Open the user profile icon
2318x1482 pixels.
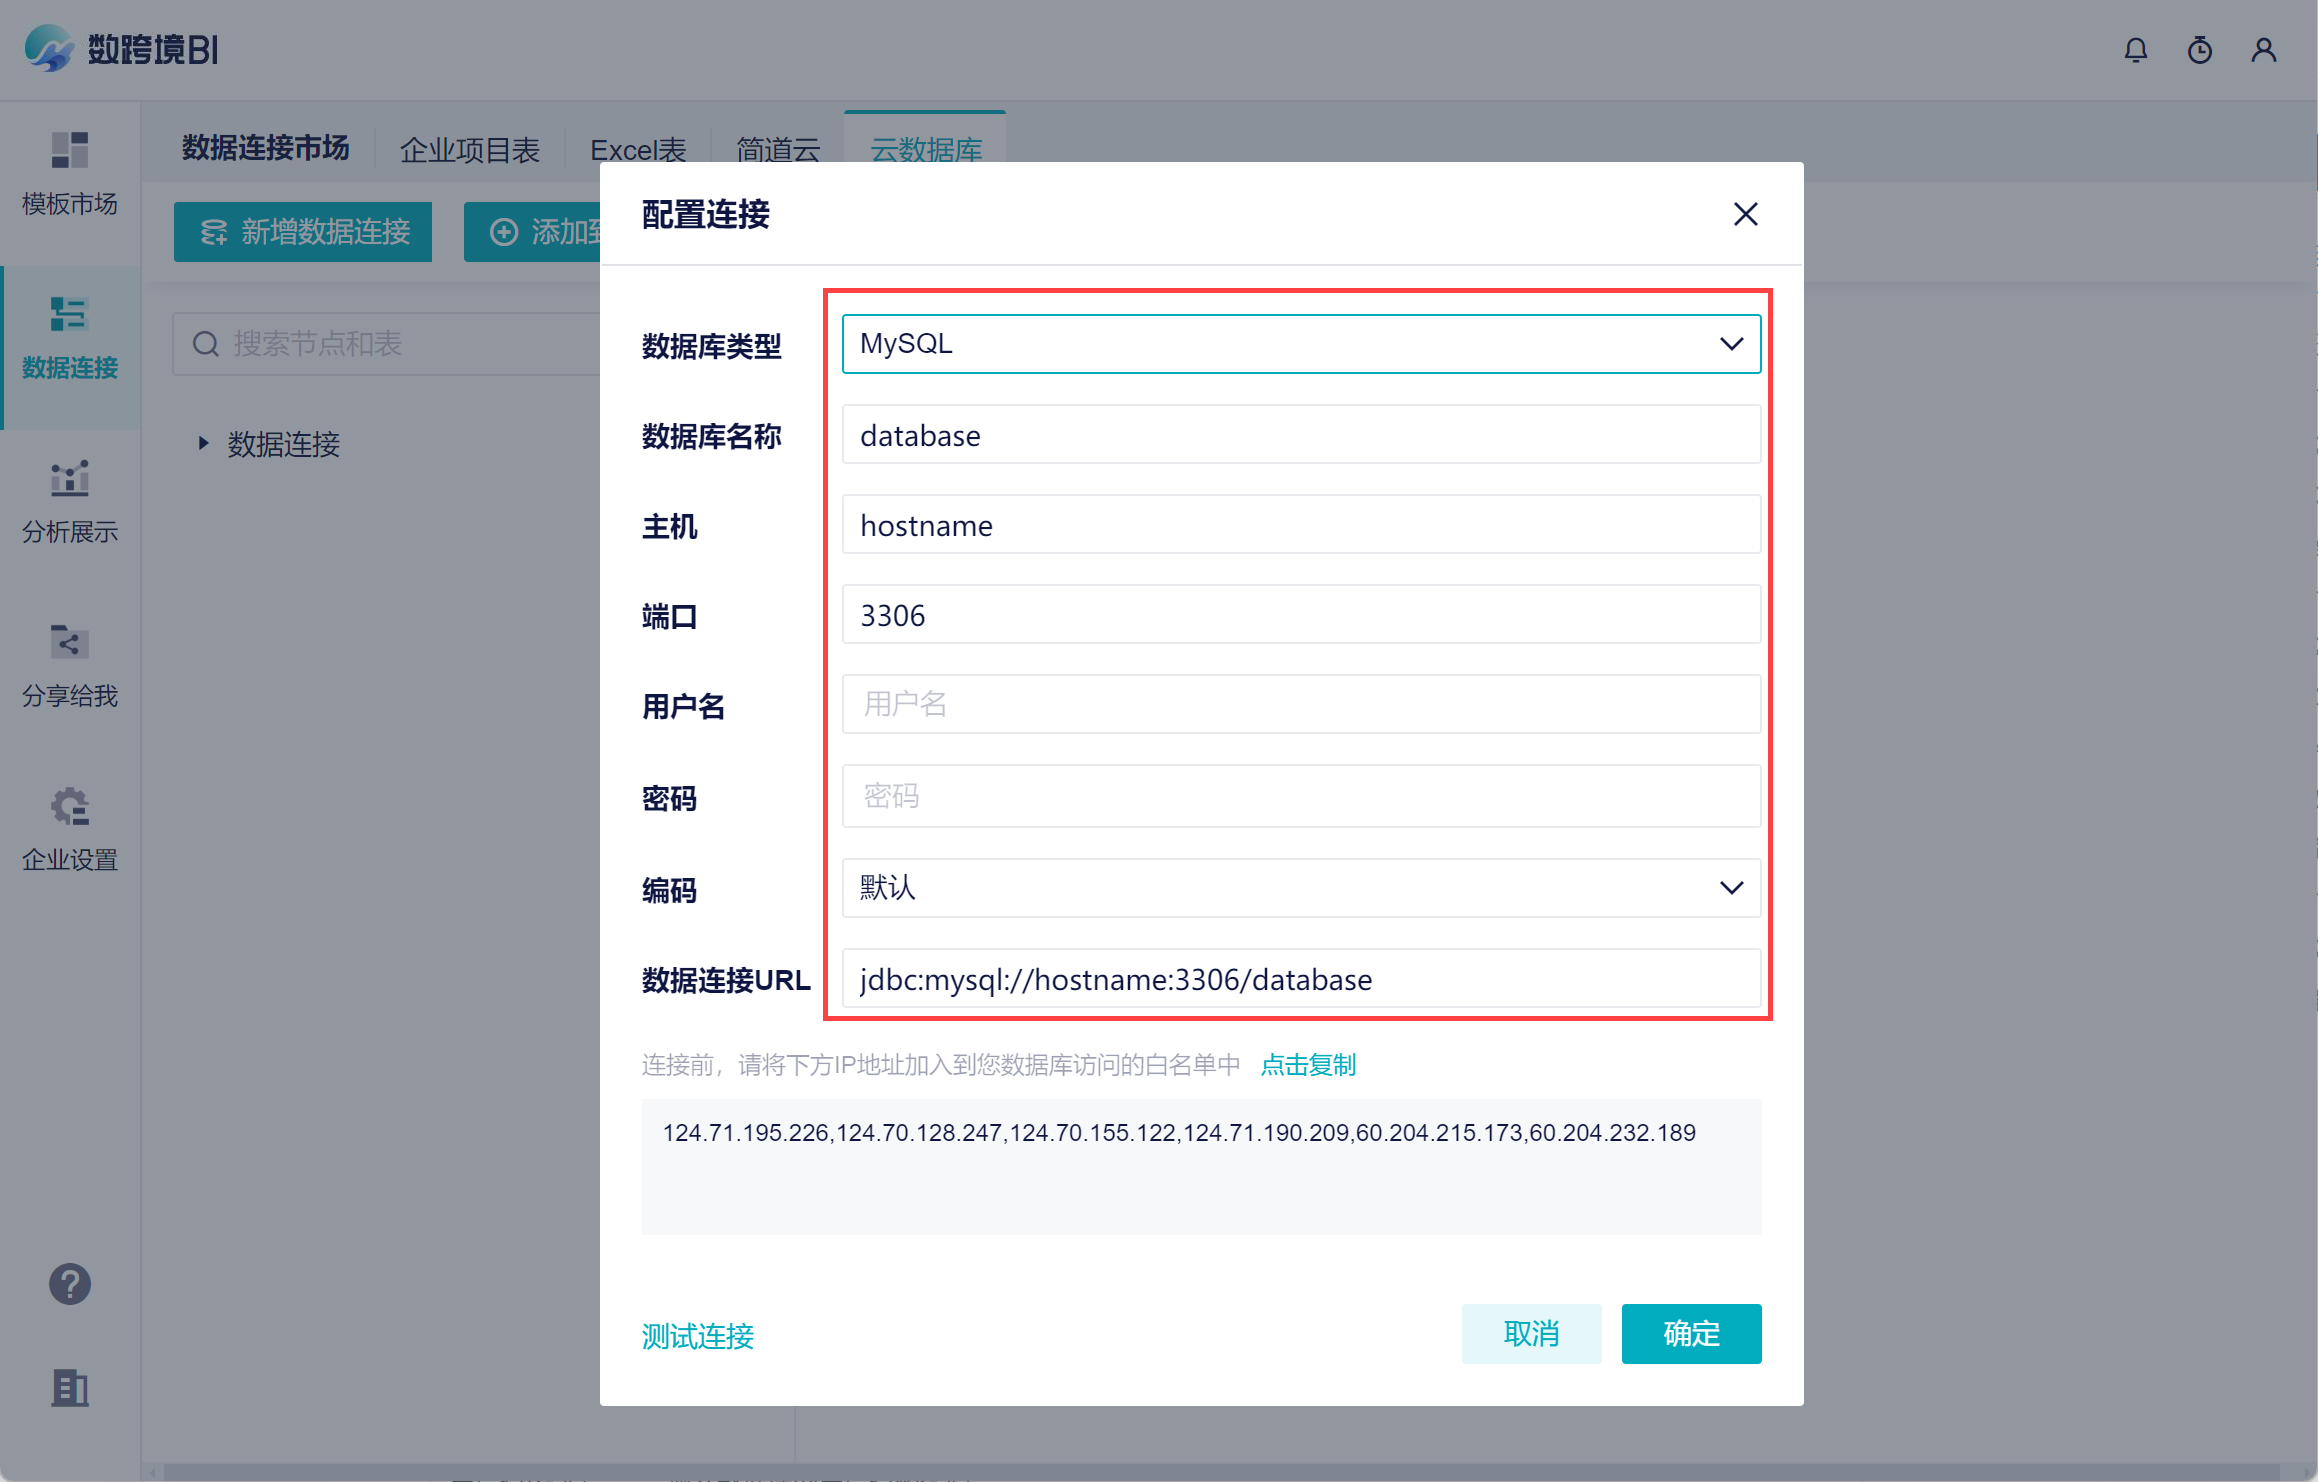click(x=2263, y=50)
